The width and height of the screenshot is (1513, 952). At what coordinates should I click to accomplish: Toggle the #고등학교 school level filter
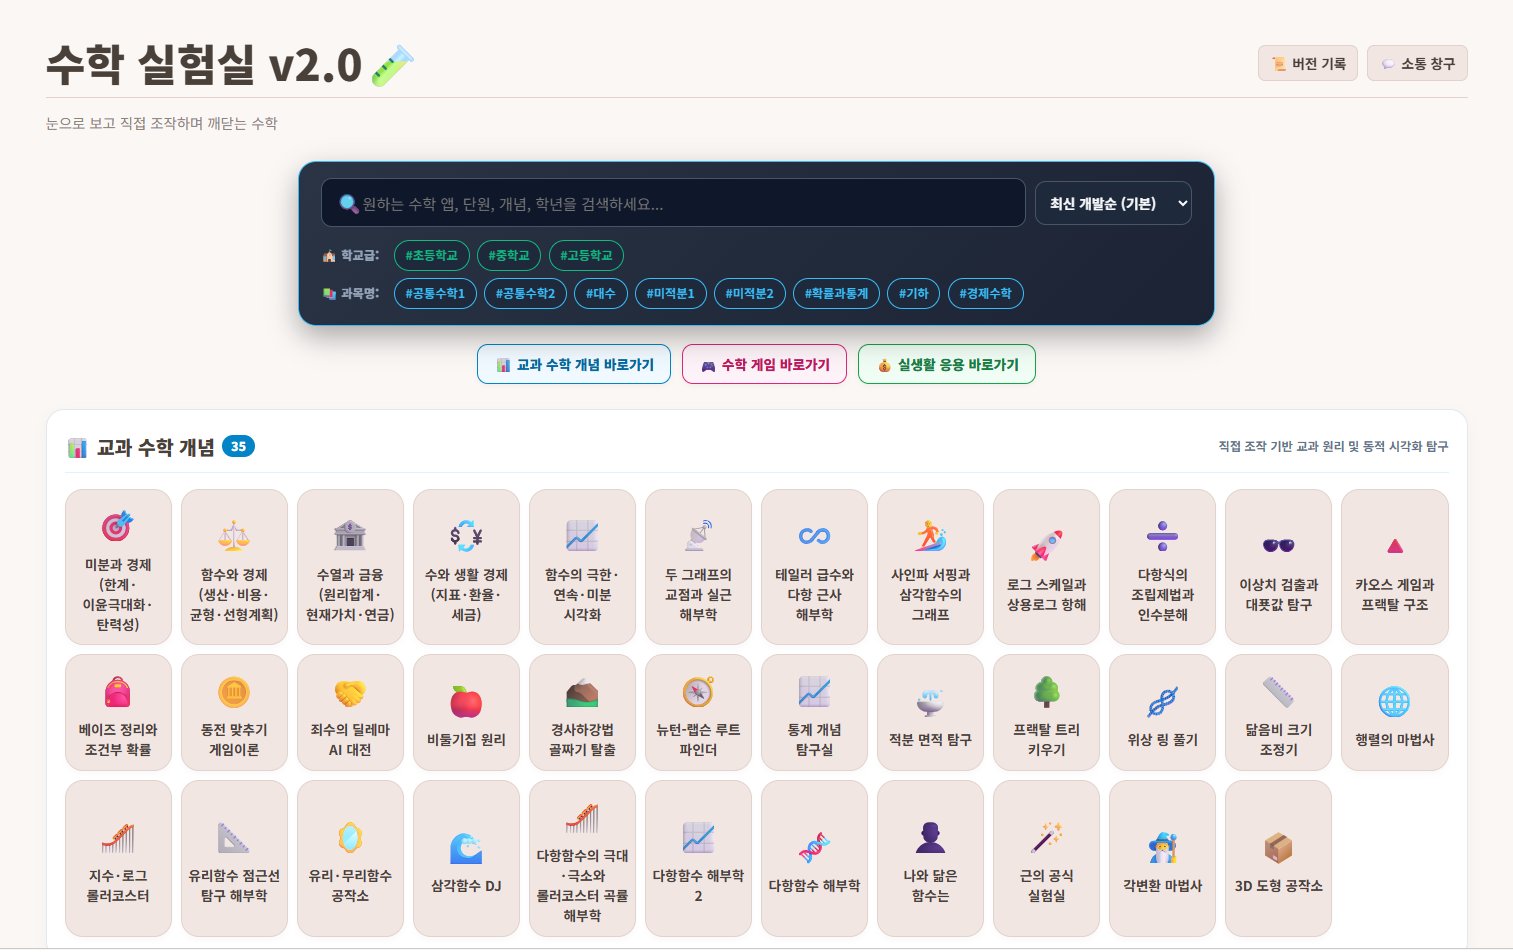(586, 255)
